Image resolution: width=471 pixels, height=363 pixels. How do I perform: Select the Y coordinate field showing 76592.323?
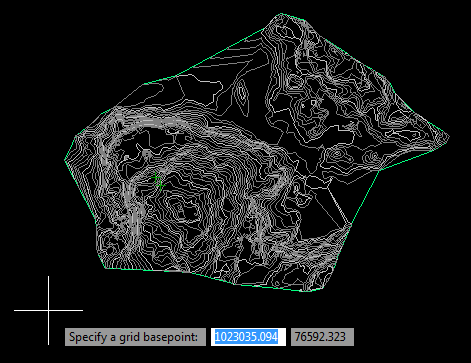[322, 337]
